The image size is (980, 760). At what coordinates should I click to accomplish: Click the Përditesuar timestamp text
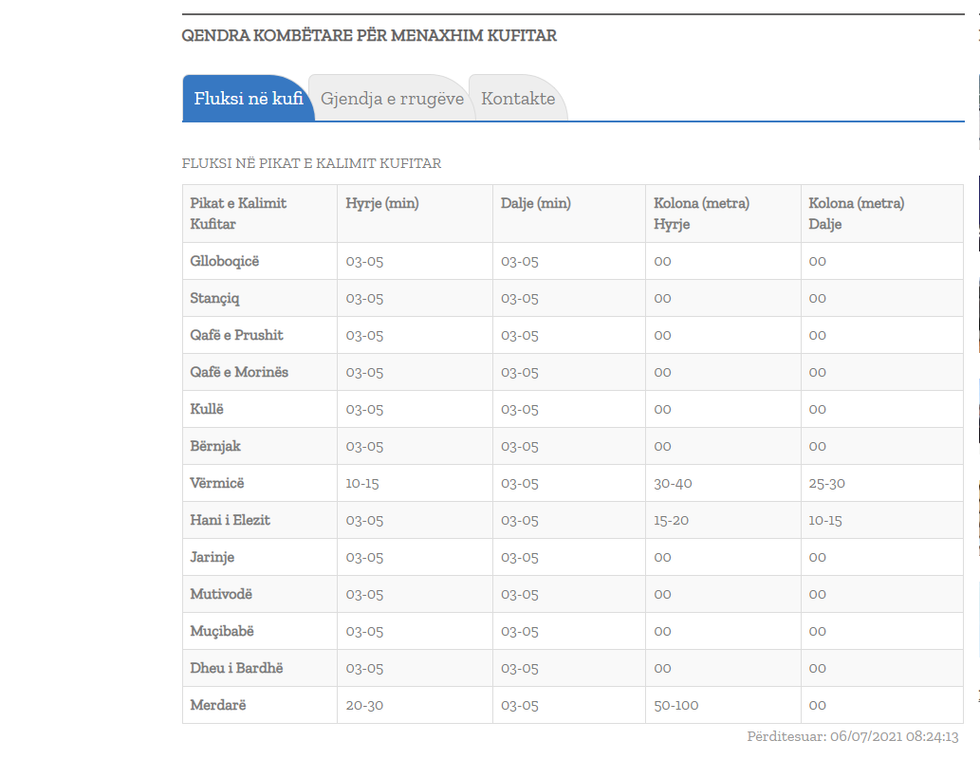tap(852, 736)
